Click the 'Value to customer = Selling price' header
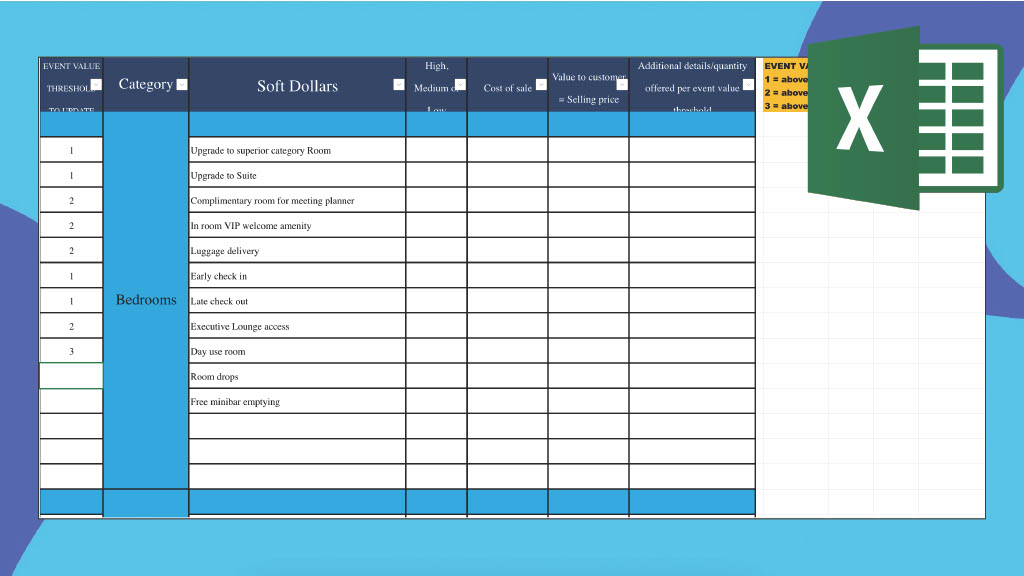Screen dimensions: 1024x576 [588, 85]
